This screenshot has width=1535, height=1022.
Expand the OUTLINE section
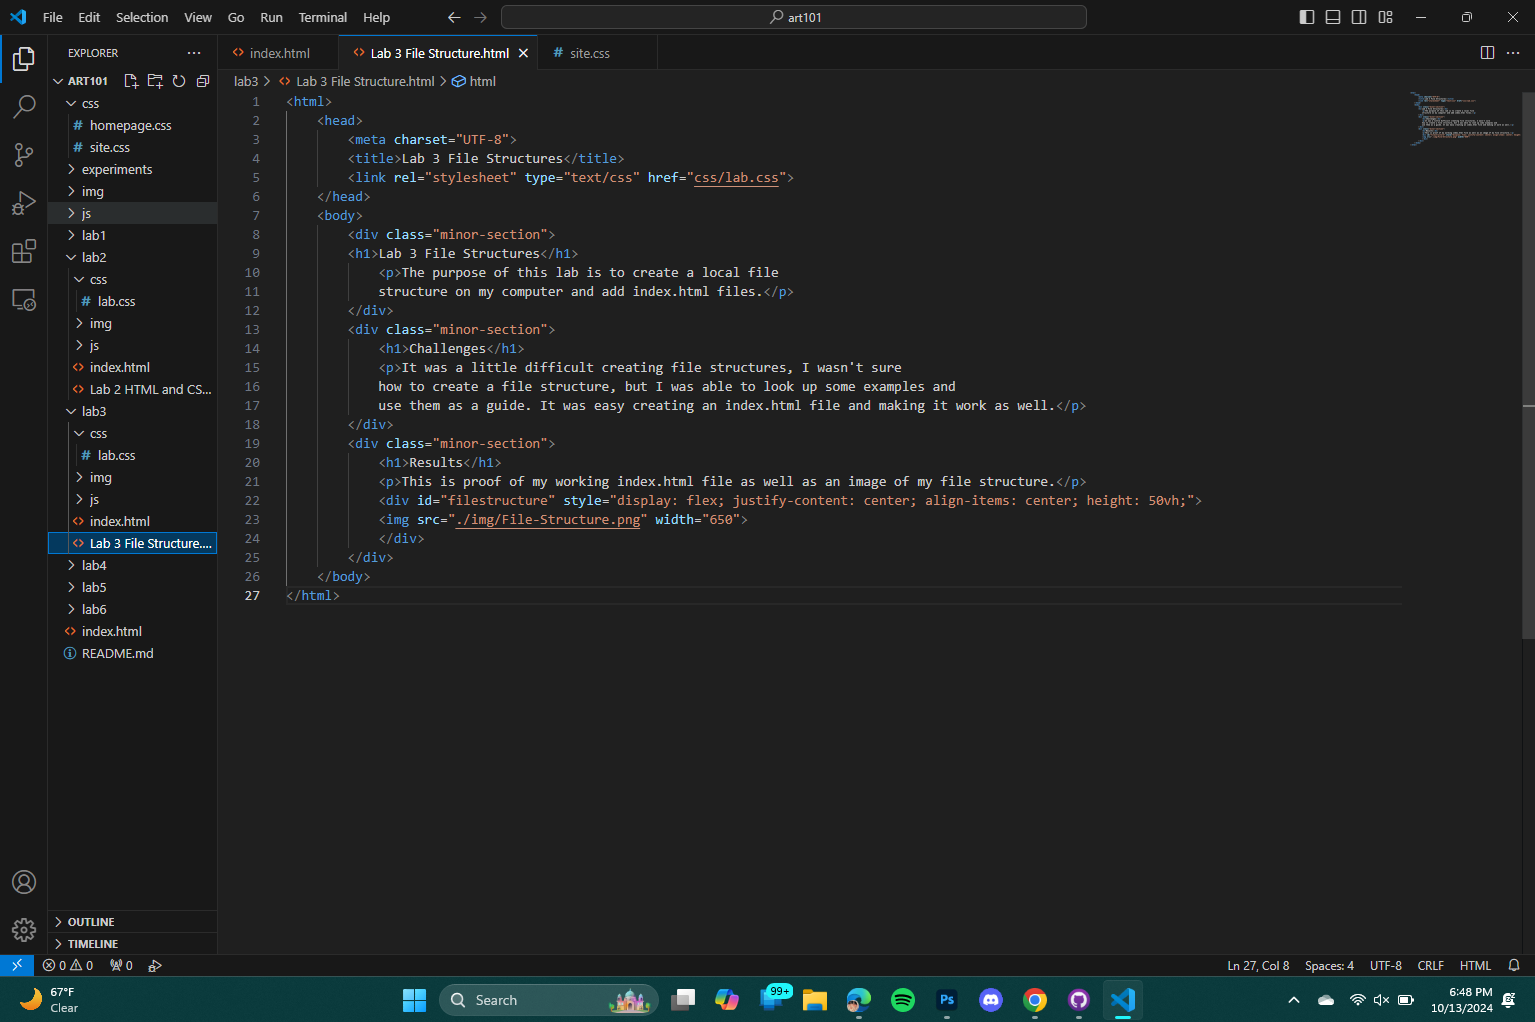(91, 922)
